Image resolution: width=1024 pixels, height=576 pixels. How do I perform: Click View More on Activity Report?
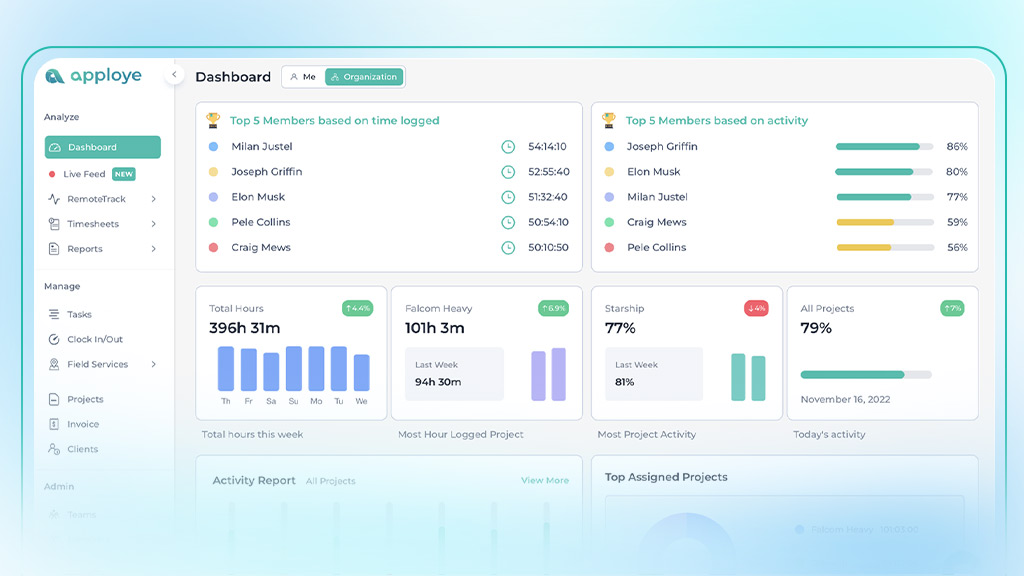(x=544, y=480)
